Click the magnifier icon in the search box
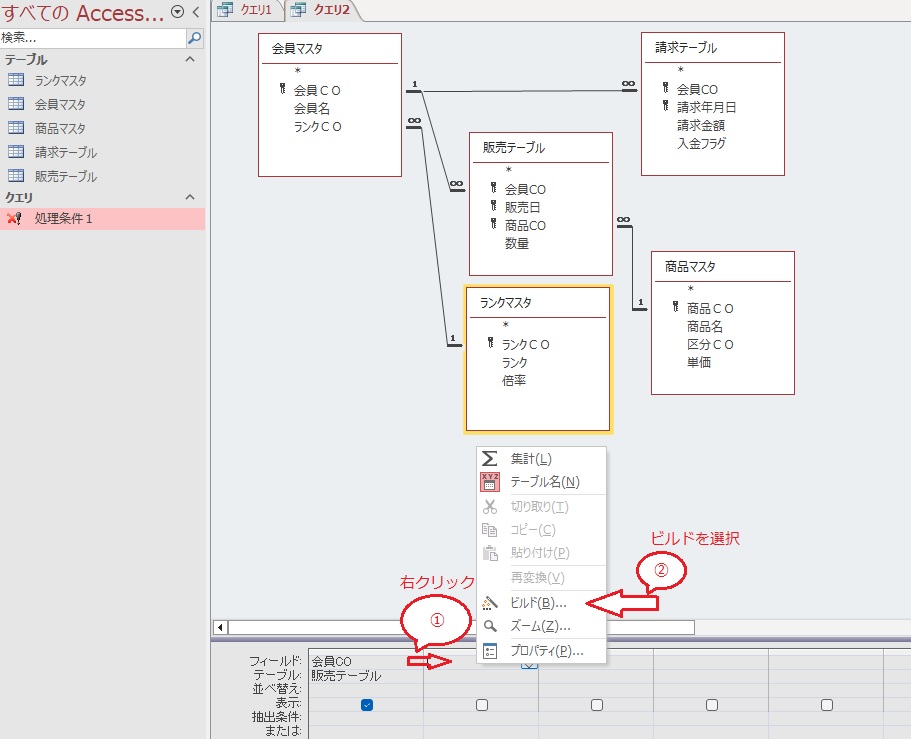Viewport: 911px width, 739px height. point(195,38)
